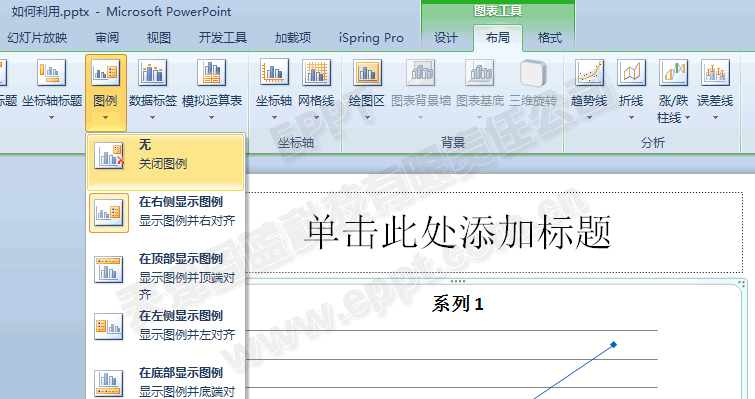Click the 趋势线 (Trendline) icon
755x399 pixels.
click(589, 72)
